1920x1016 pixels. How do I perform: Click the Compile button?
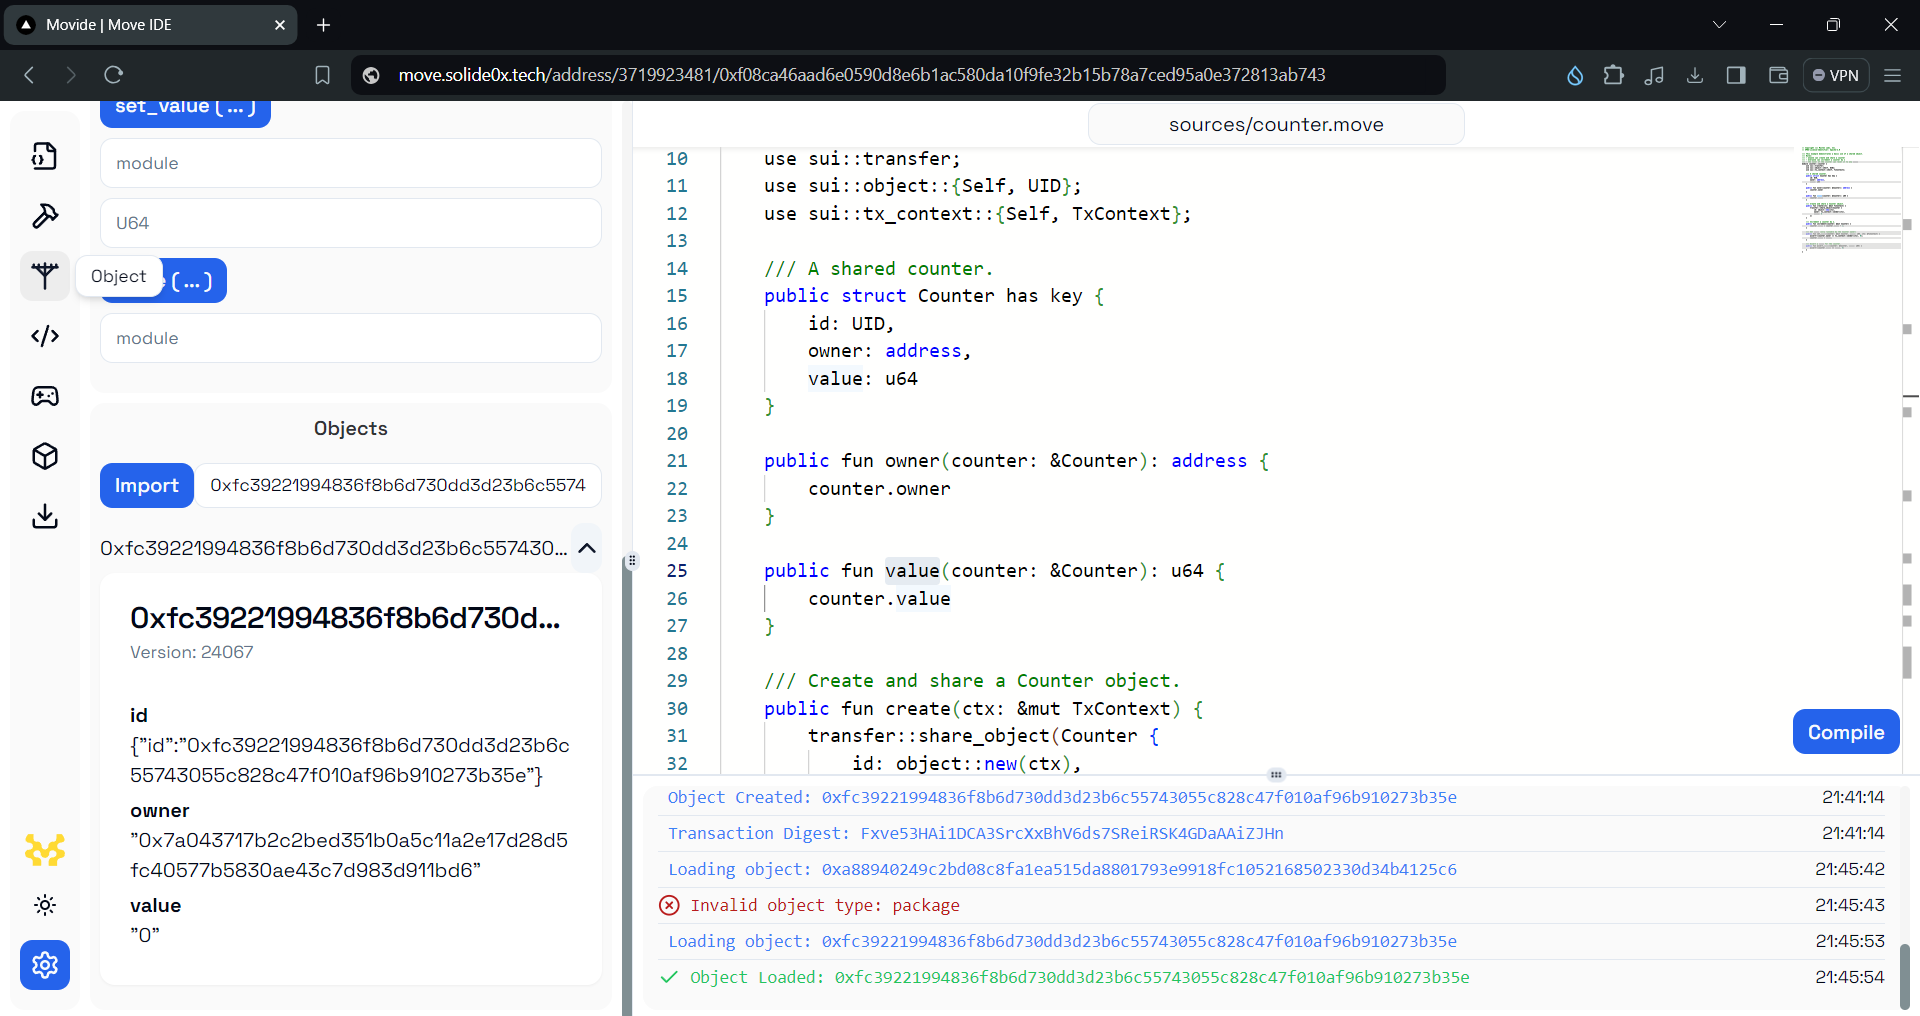tap(1845, 731)
